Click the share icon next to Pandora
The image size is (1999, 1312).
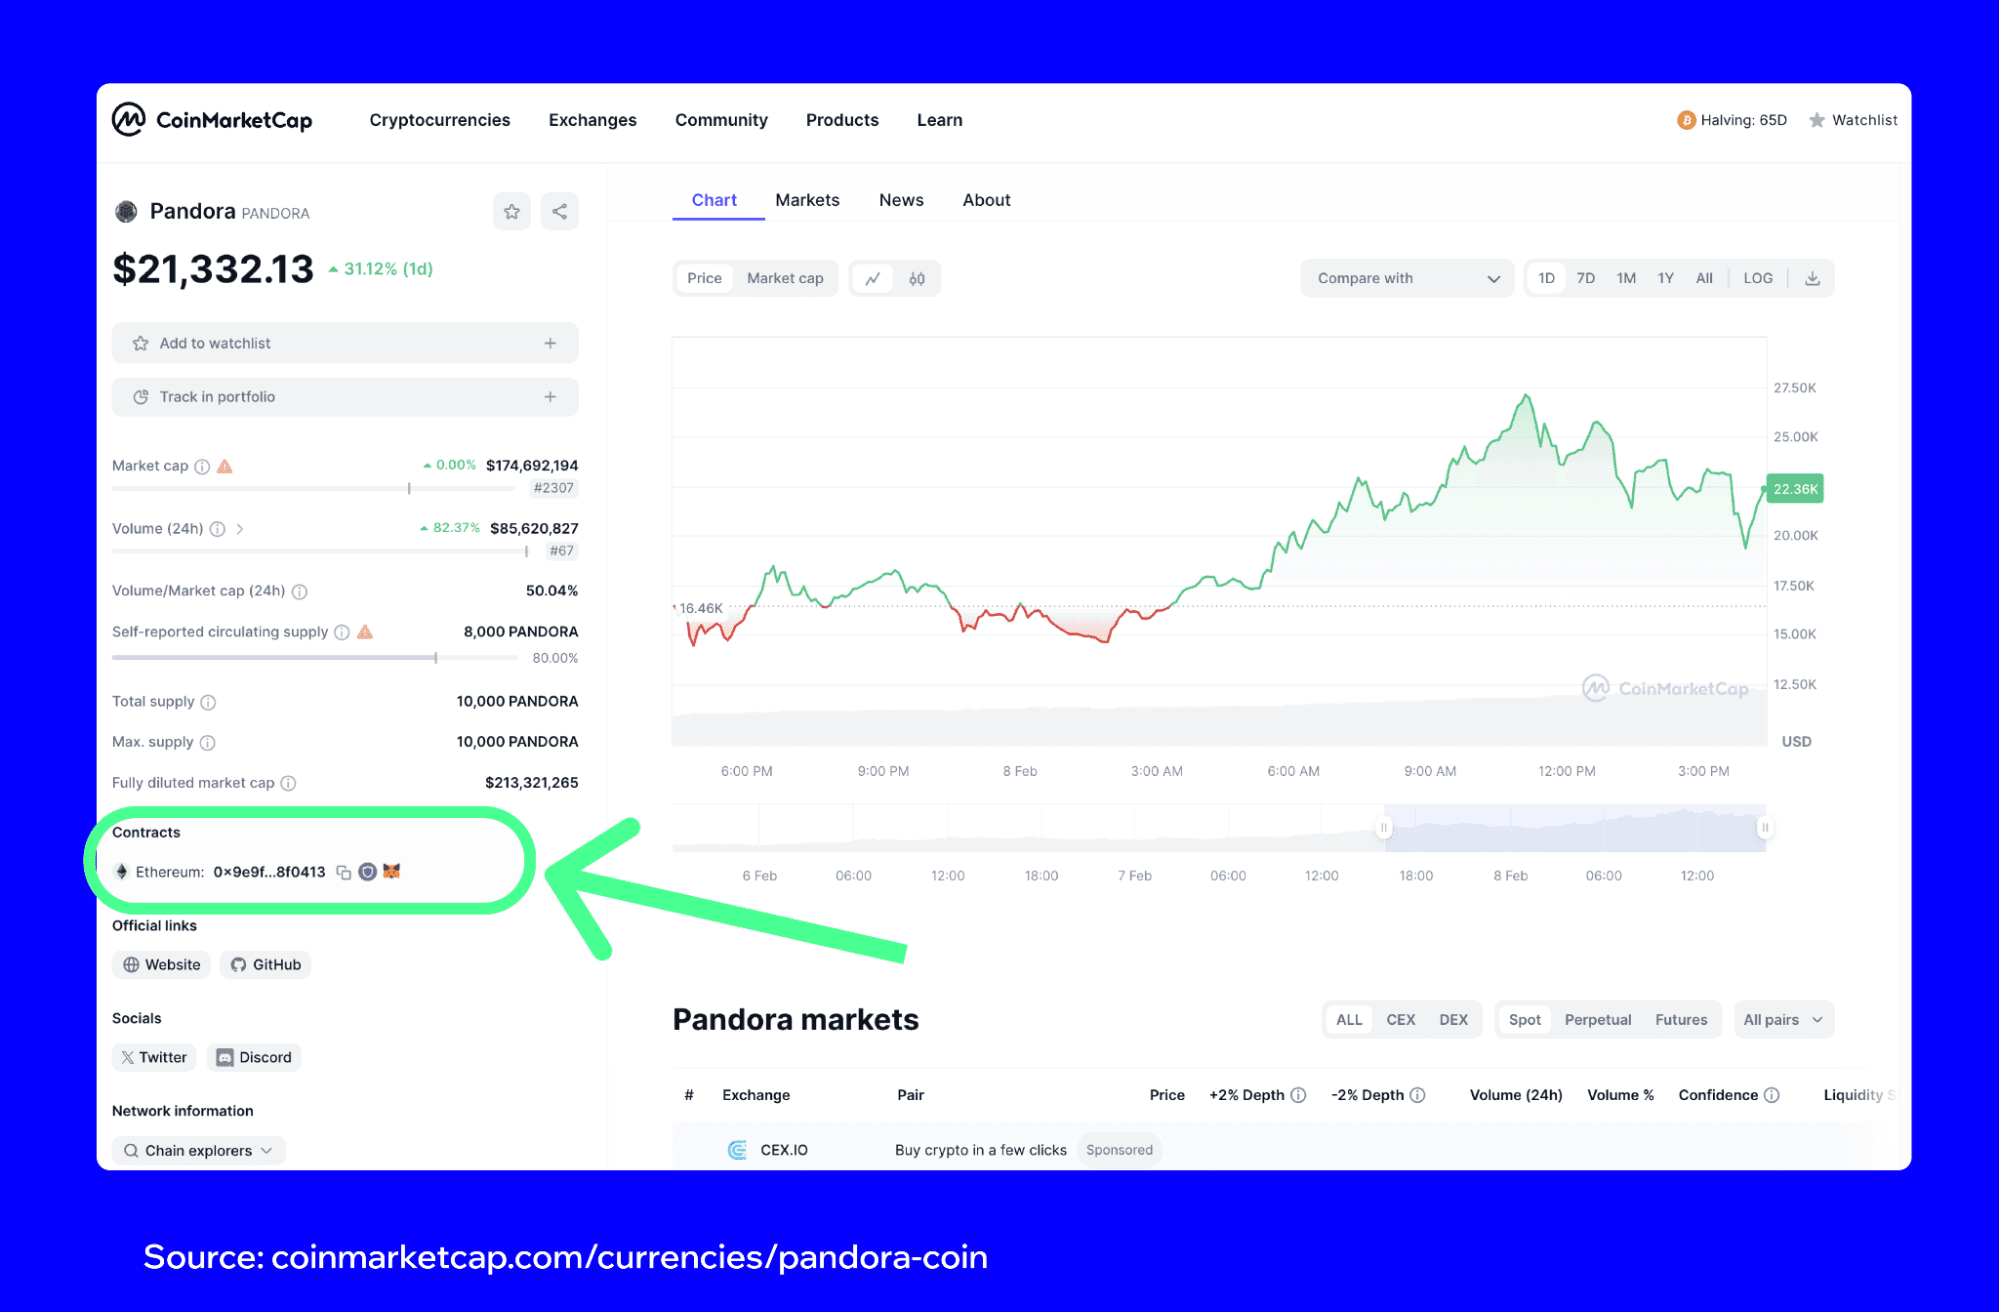(x=560, y=211)
